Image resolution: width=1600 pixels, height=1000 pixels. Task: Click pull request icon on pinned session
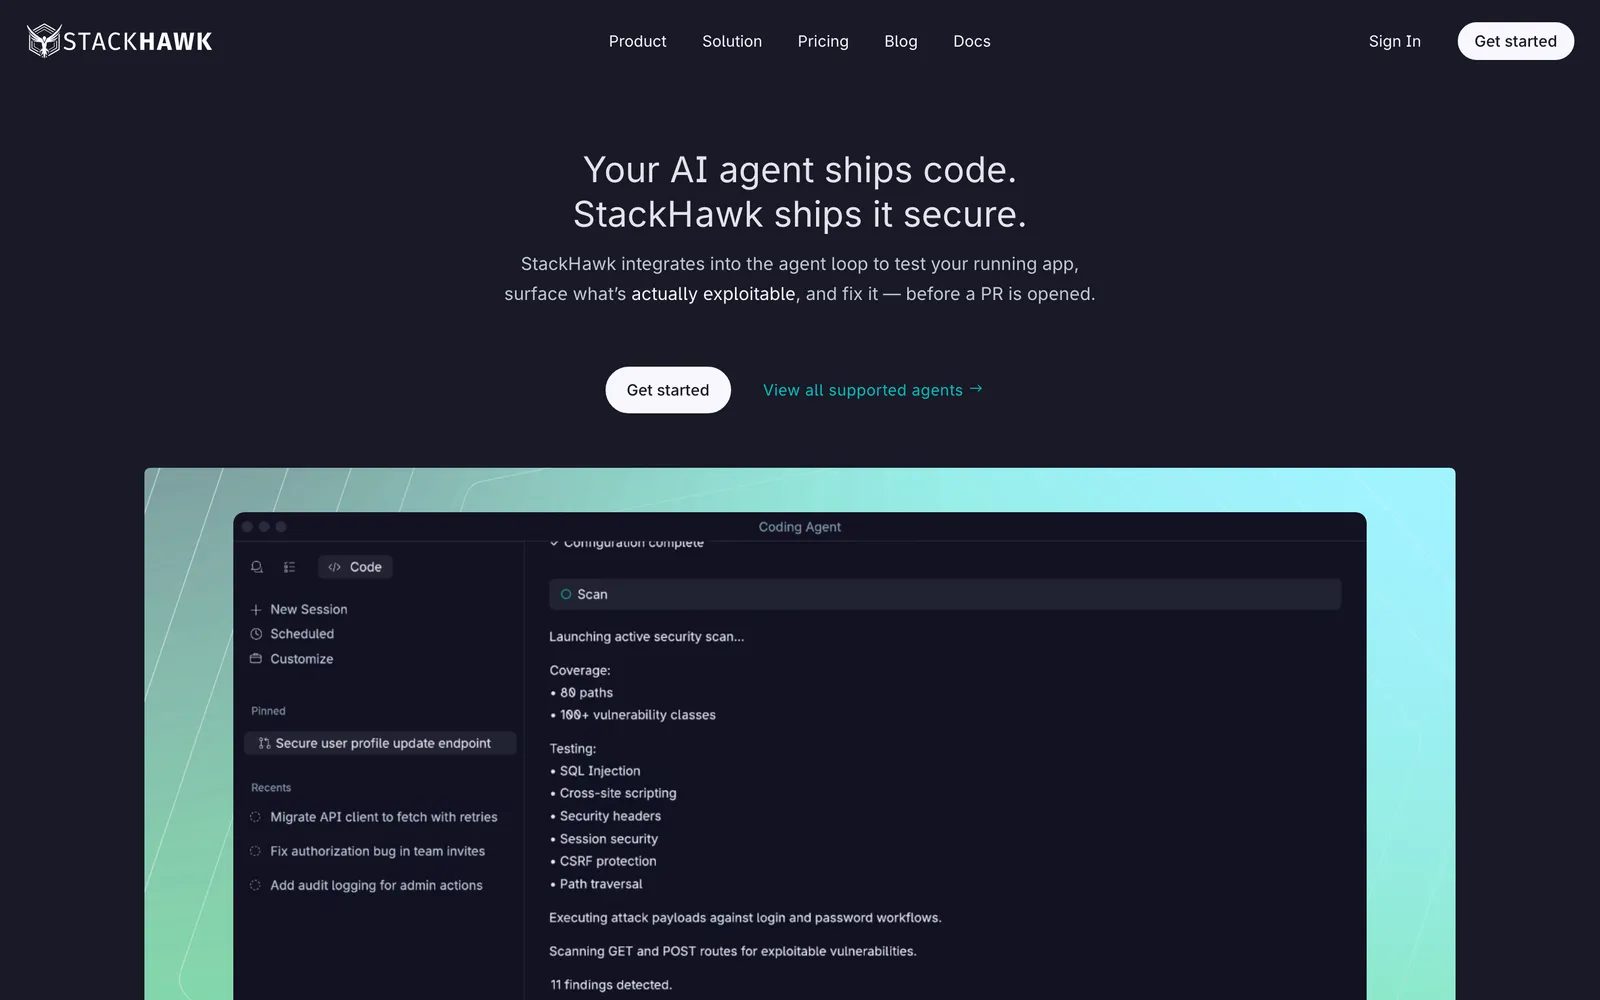click(x=264, y=743)
